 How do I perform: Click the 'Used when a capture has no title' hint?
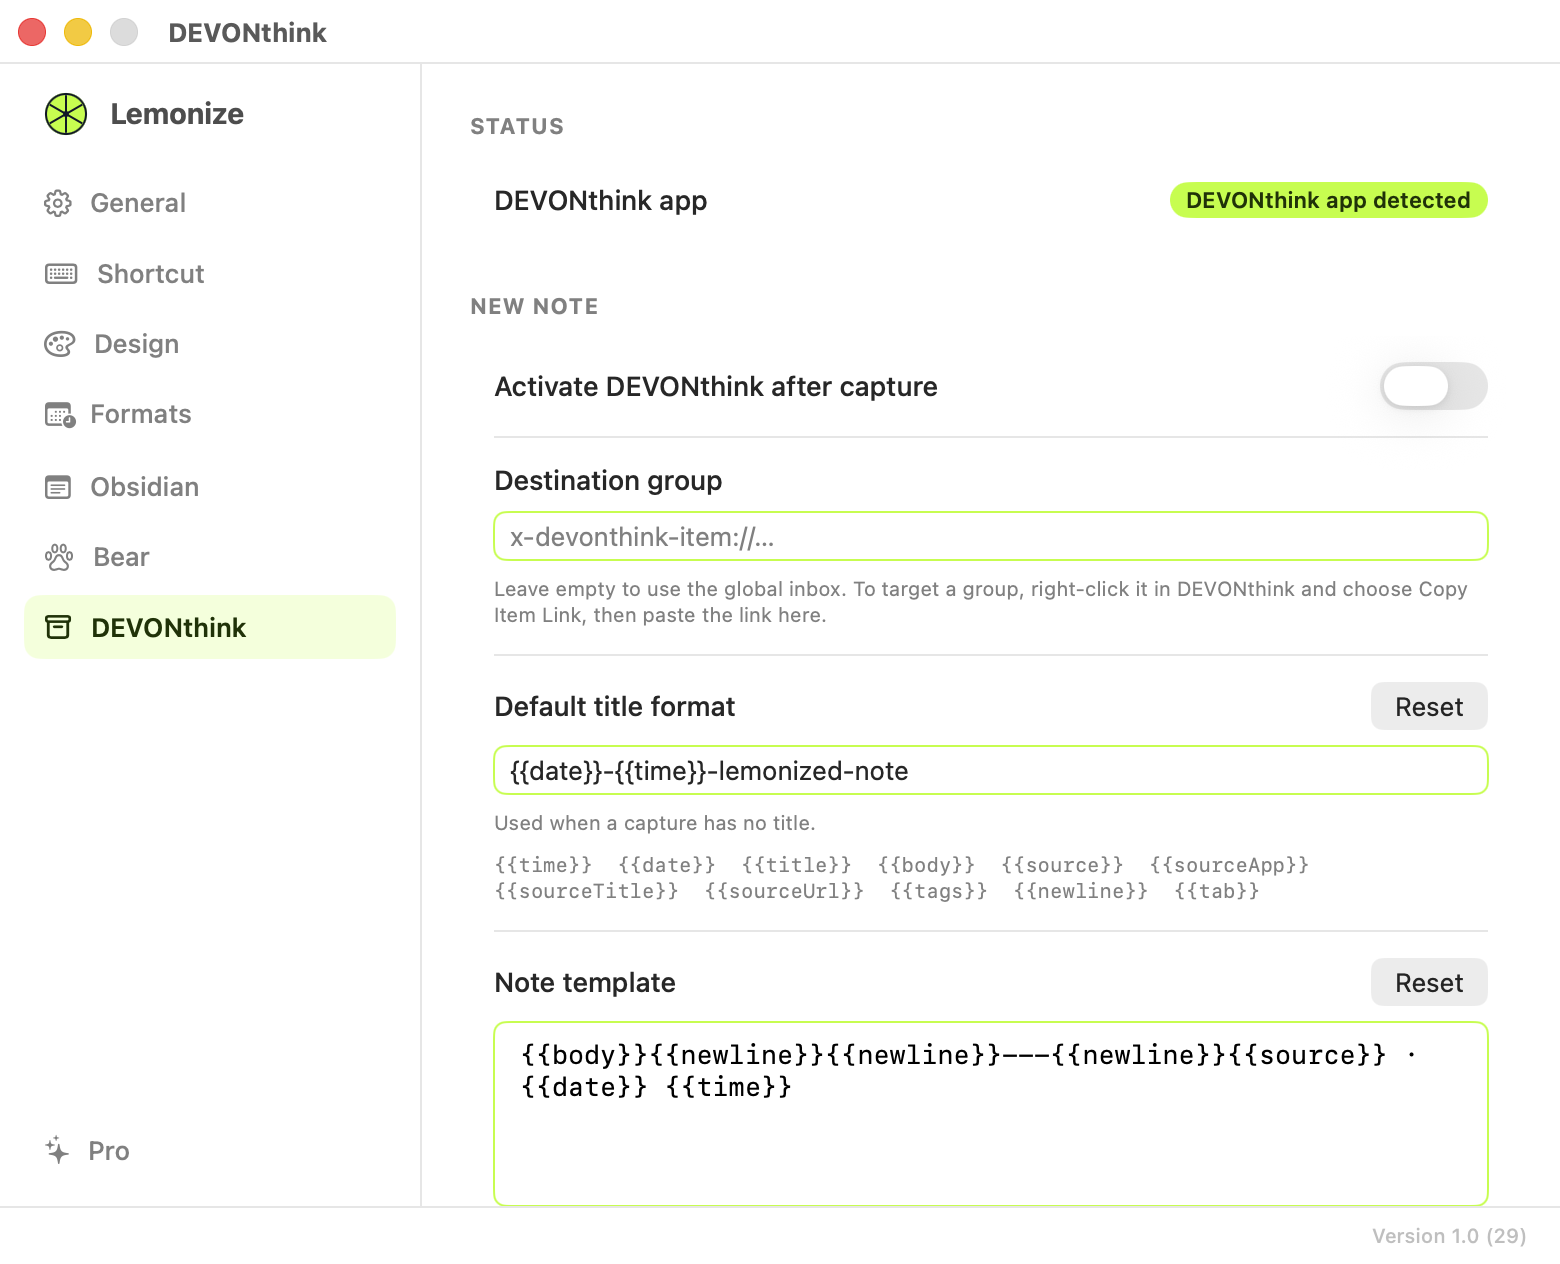coord(655,823)
